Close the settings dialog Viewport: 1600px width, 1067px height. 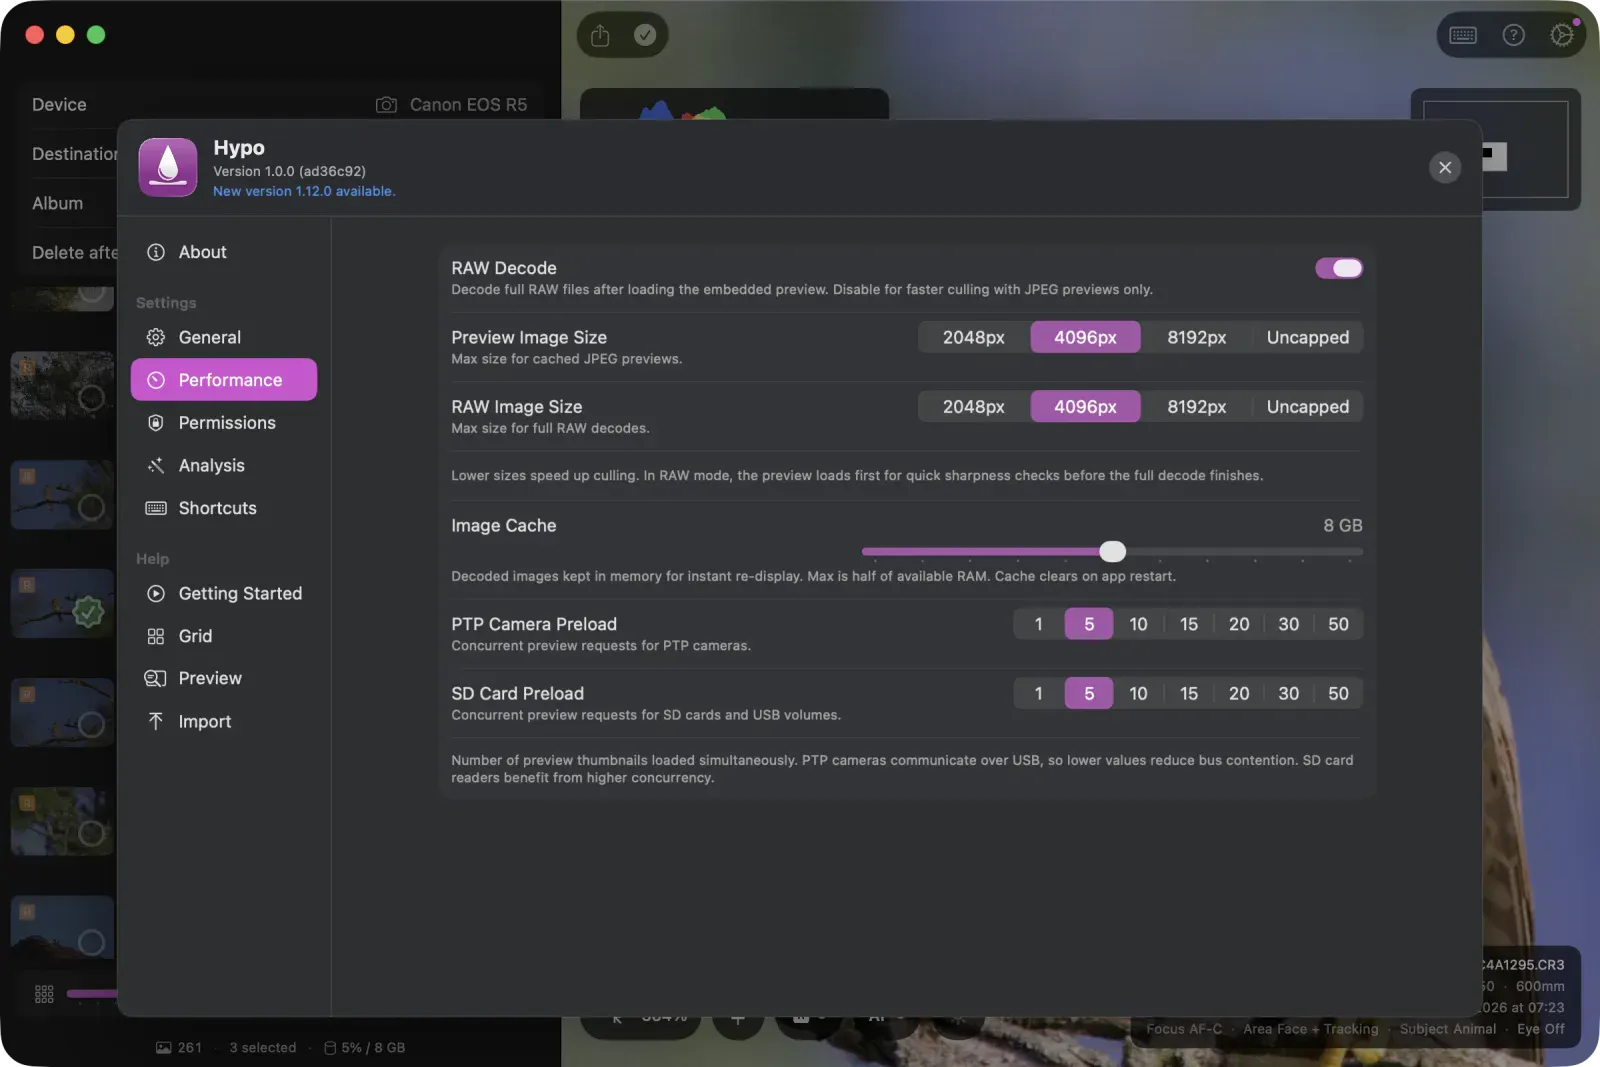(x=1445, y=167)
